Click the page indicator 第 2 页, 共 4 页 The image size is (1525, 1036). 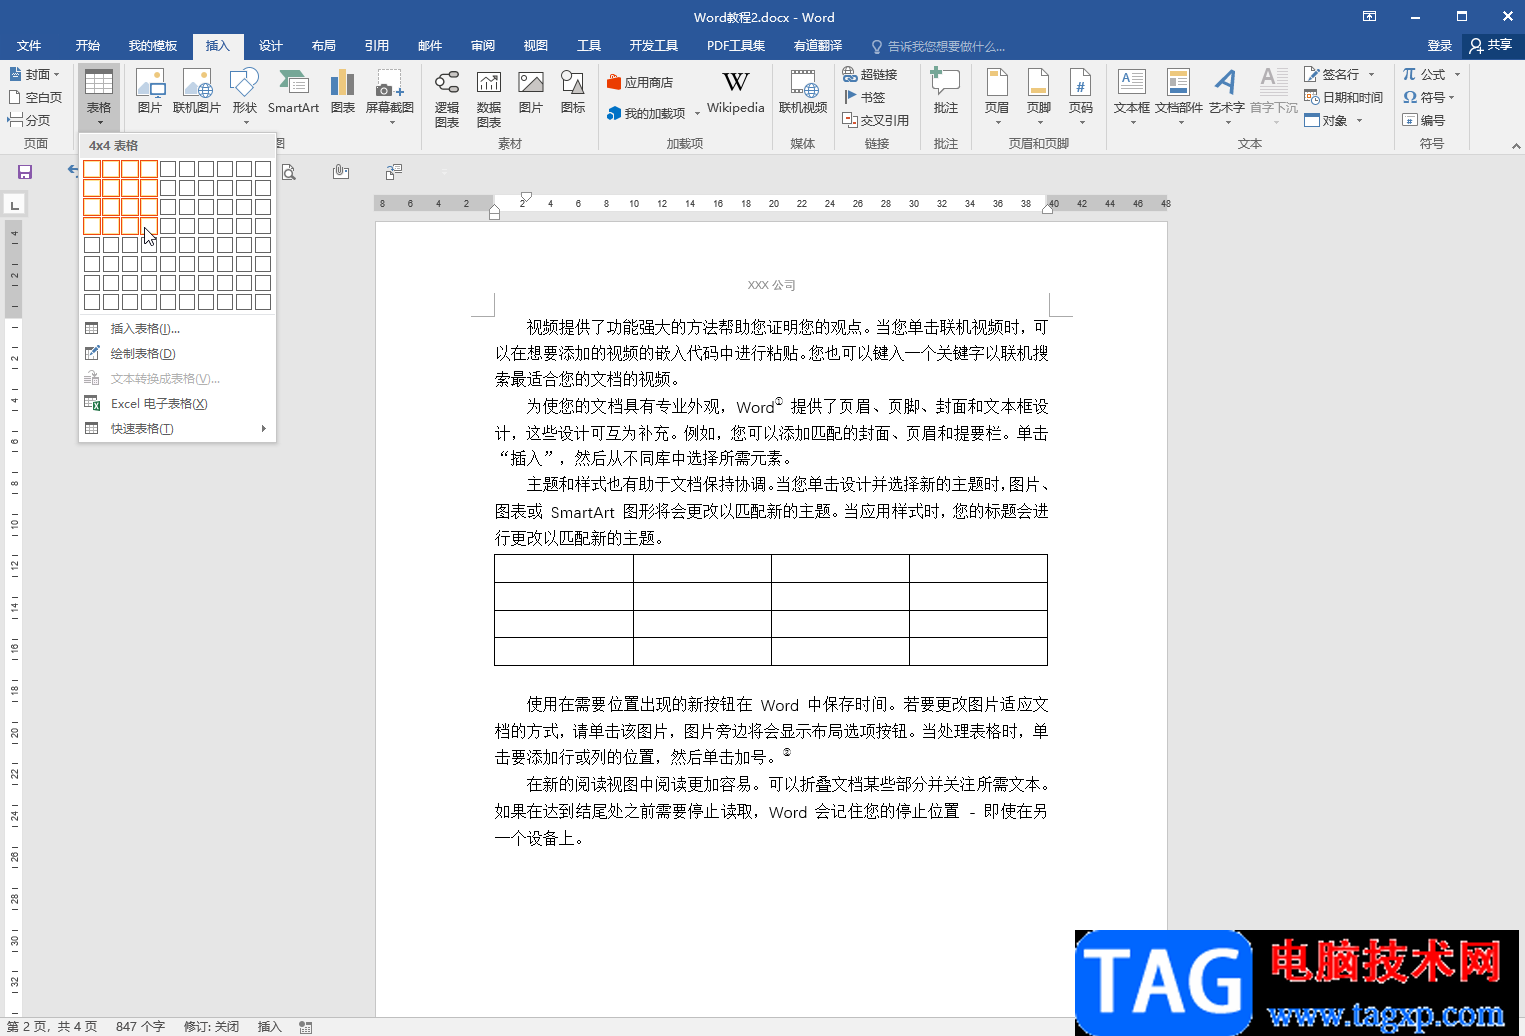click(x=52, y=1027)
